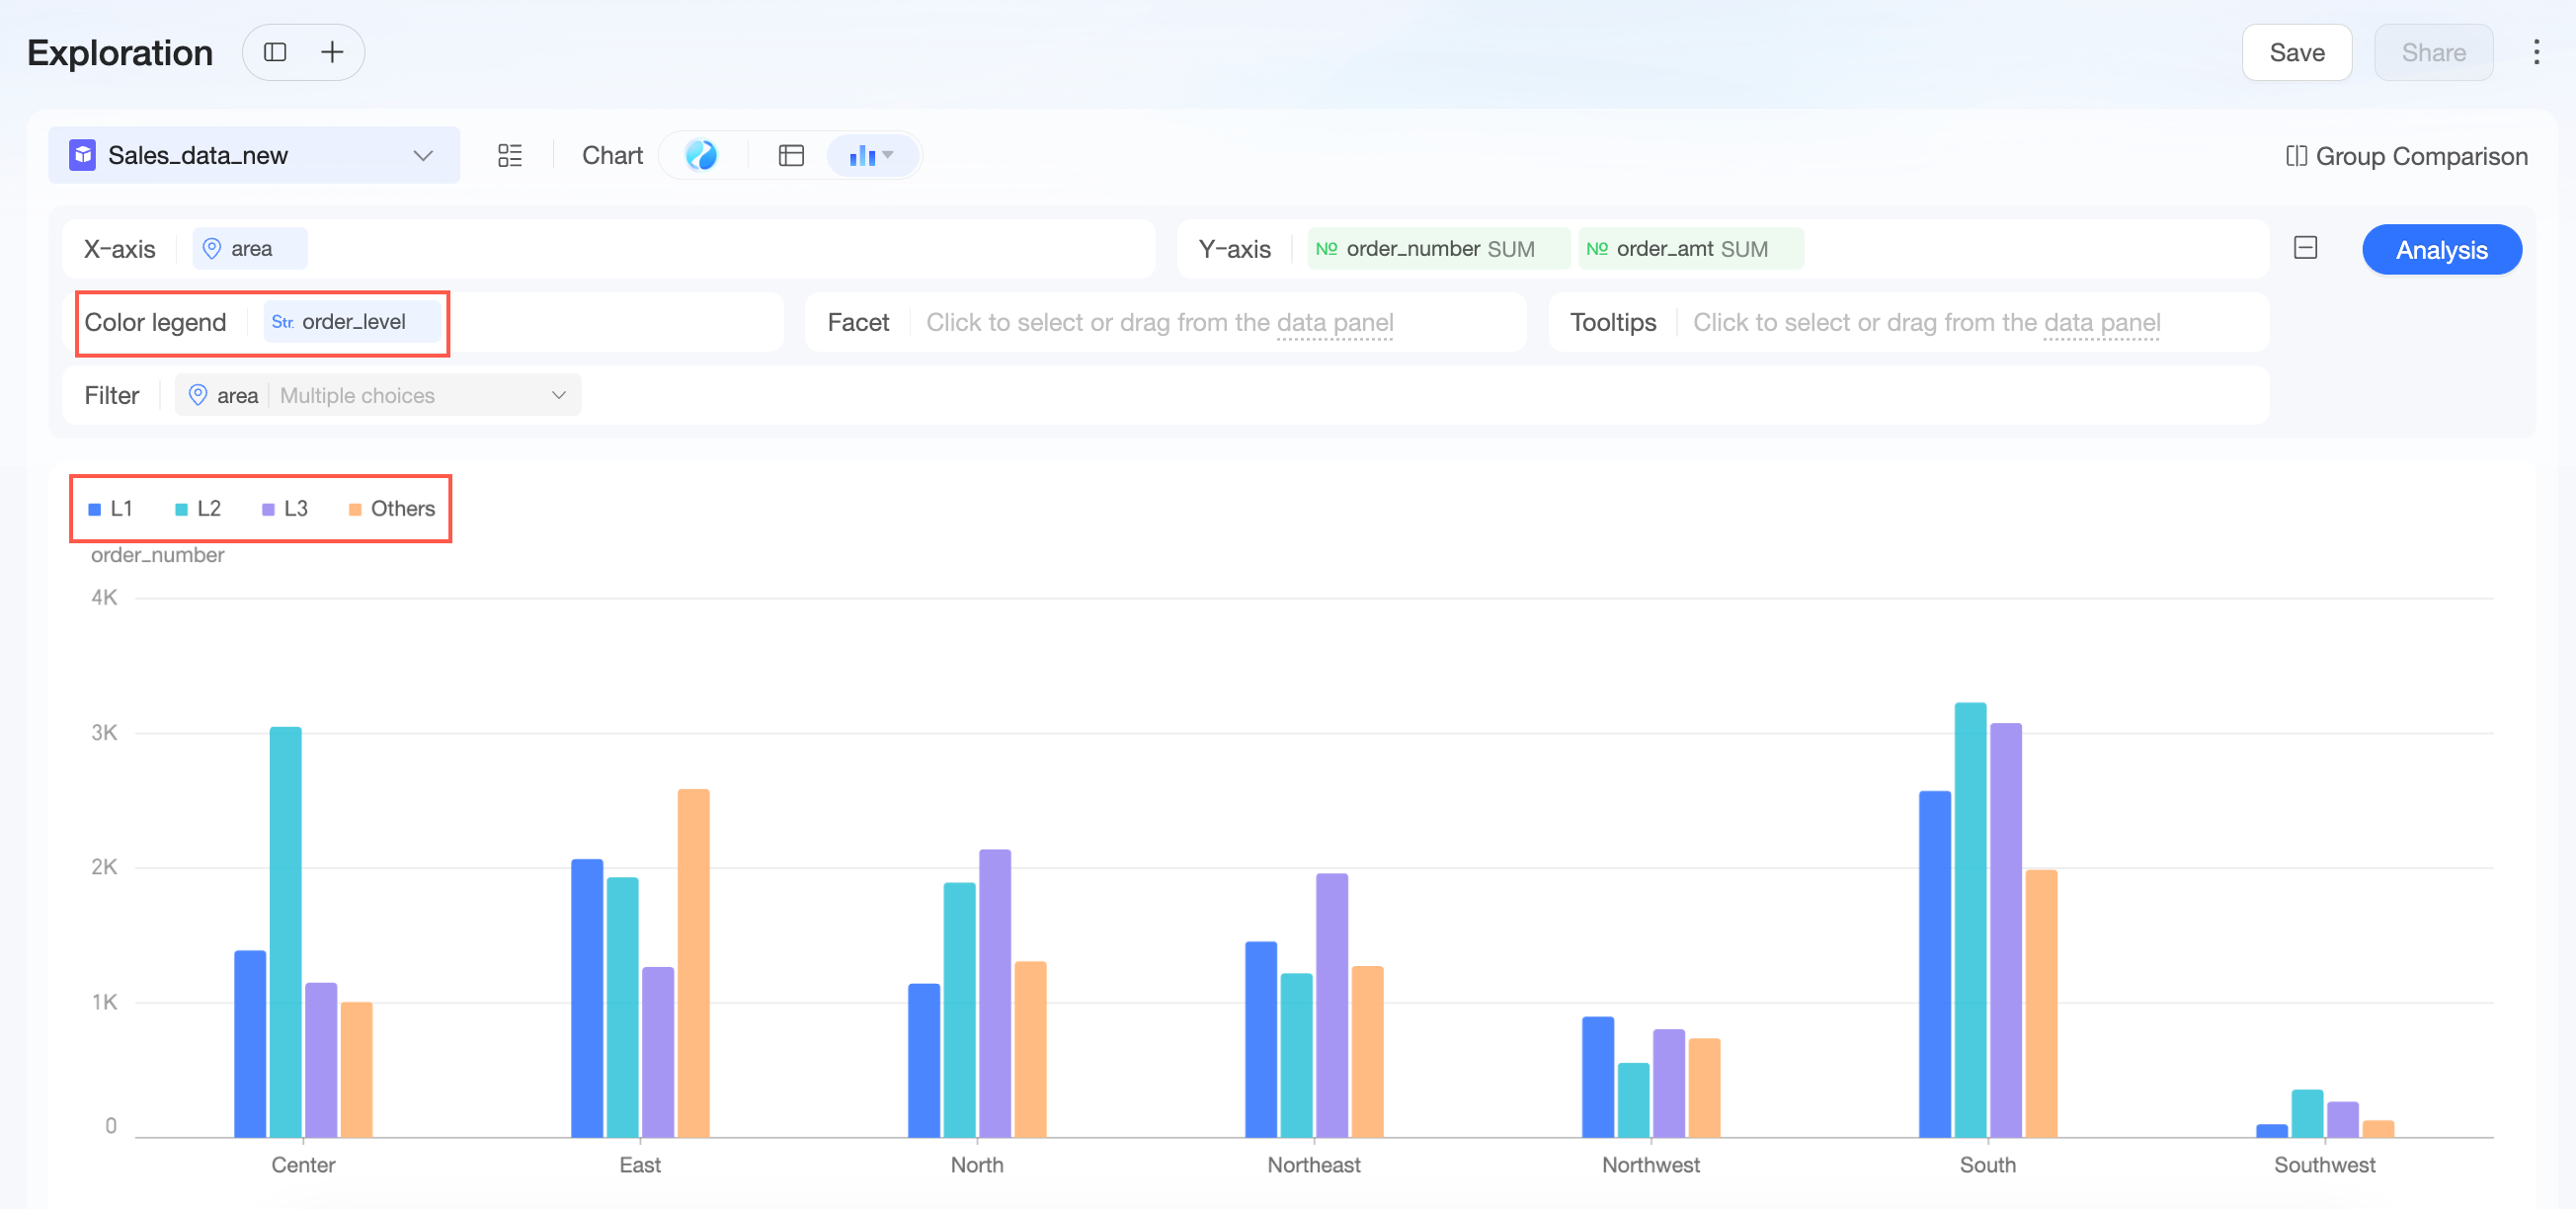Toggle the L1 legend series

coord(110,508)
